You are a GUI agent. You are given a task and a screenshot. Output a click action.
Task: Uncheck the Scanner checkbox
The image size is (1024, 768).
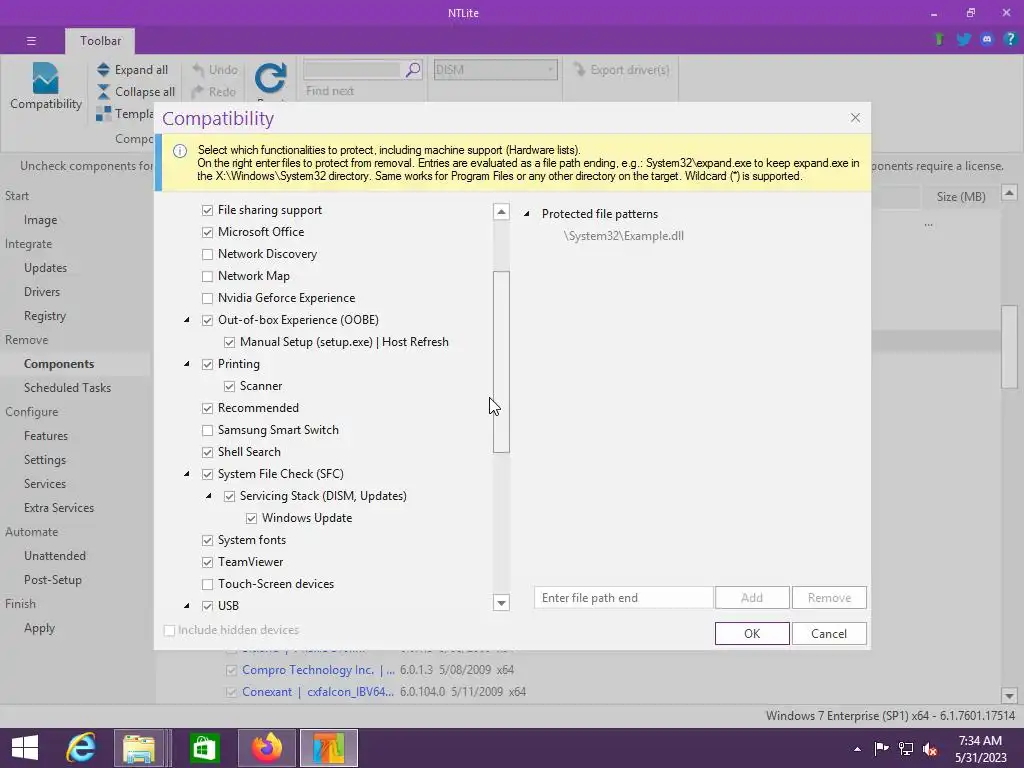click(229, 387)
